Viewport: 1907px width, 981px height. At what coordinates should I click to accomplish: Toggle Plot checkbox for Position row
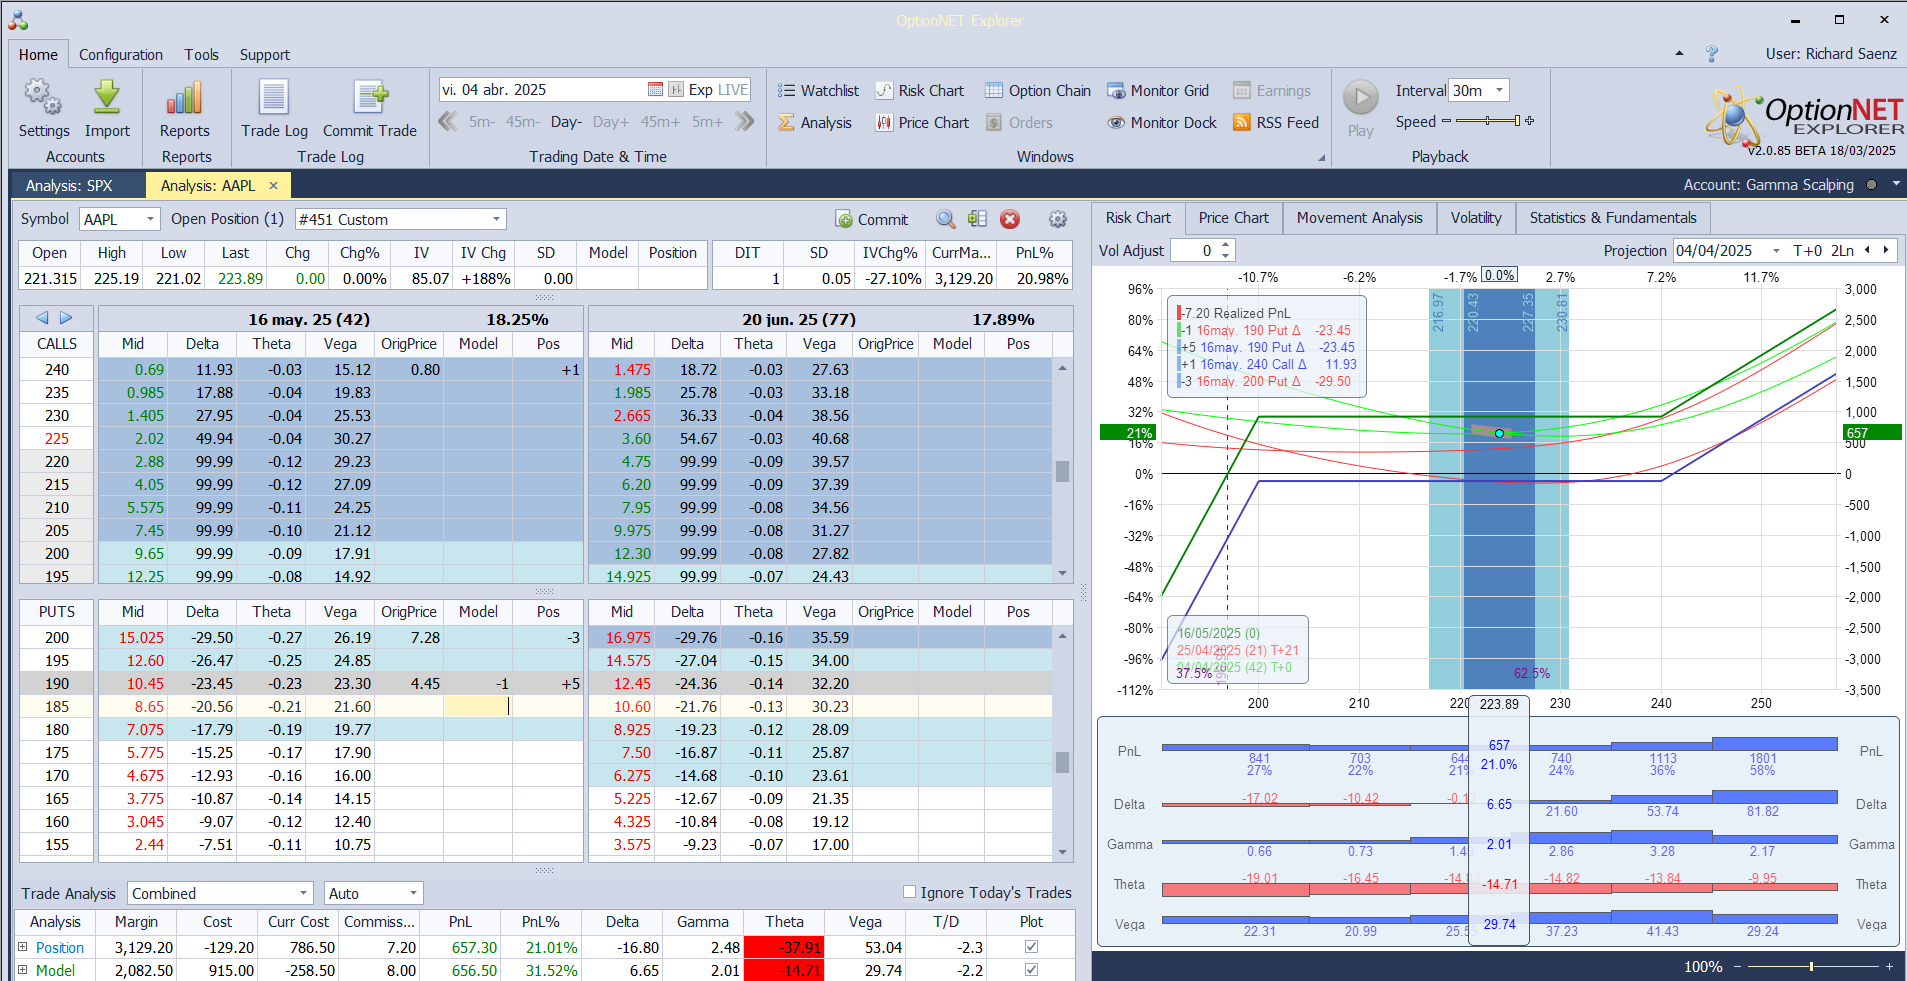coord(1031,947)
